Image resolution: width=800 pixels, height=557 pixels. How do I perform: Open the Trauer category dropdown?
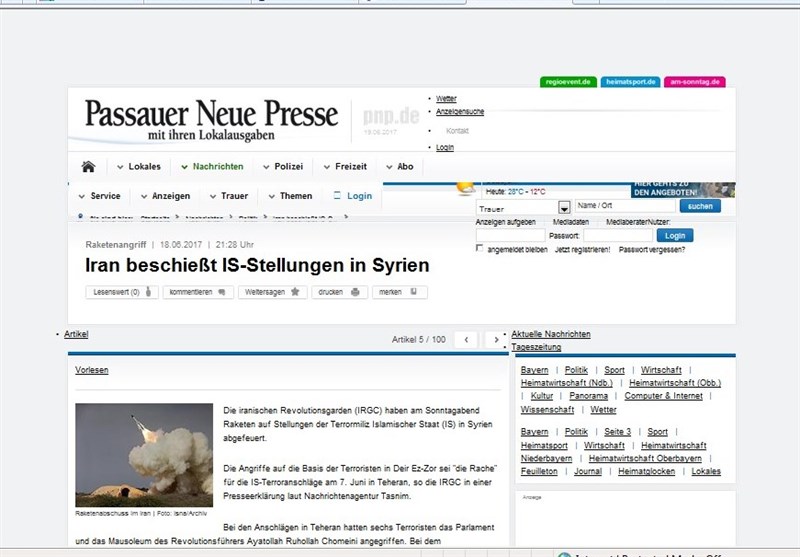pyautogui.click(x=564, y=207)
